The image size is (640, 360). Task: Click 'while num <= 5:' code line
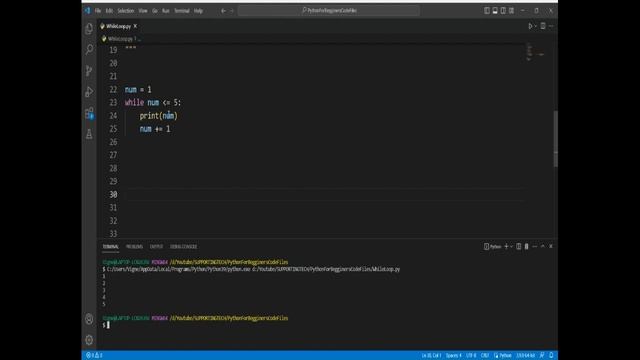coord(153,102)
